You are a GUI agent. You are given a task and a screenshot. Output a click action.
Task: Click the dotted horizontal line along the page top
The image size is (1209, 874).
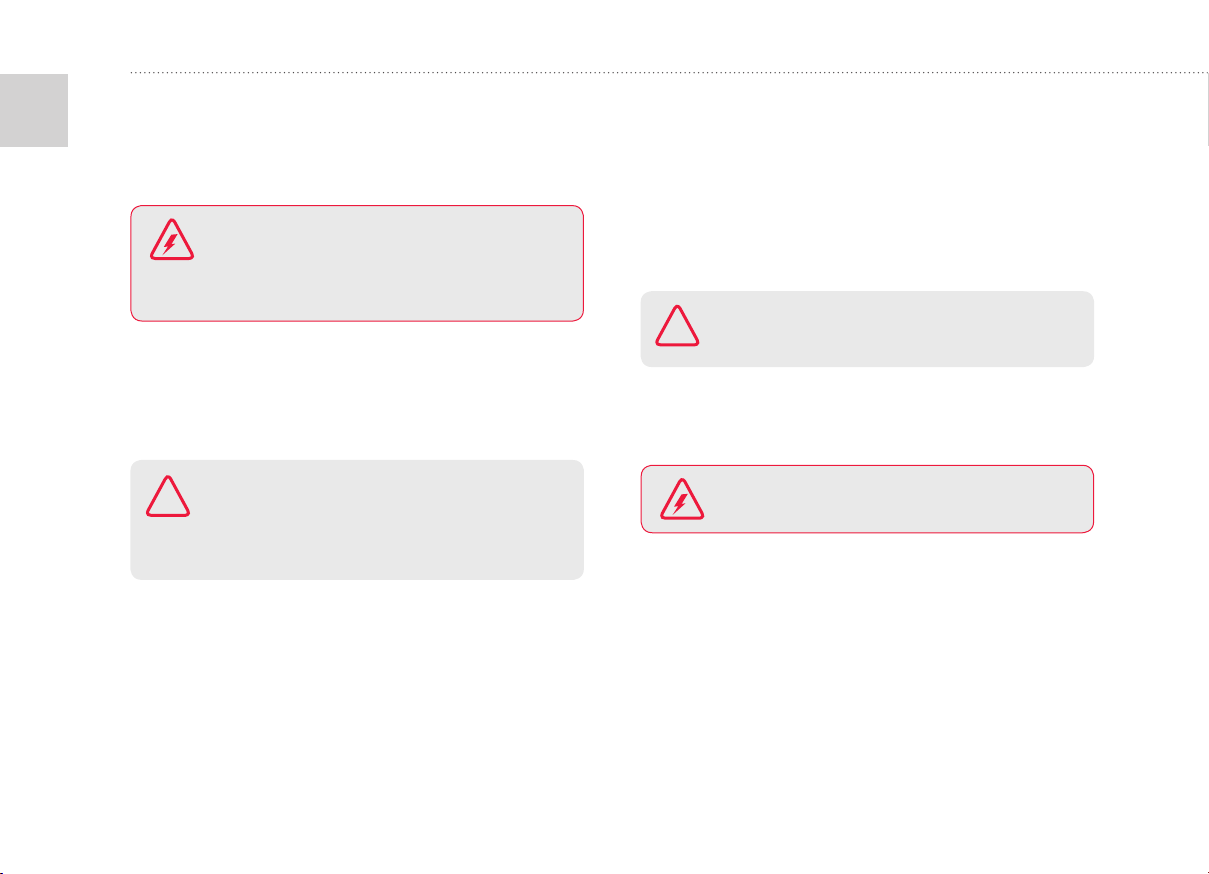(668, 73)
